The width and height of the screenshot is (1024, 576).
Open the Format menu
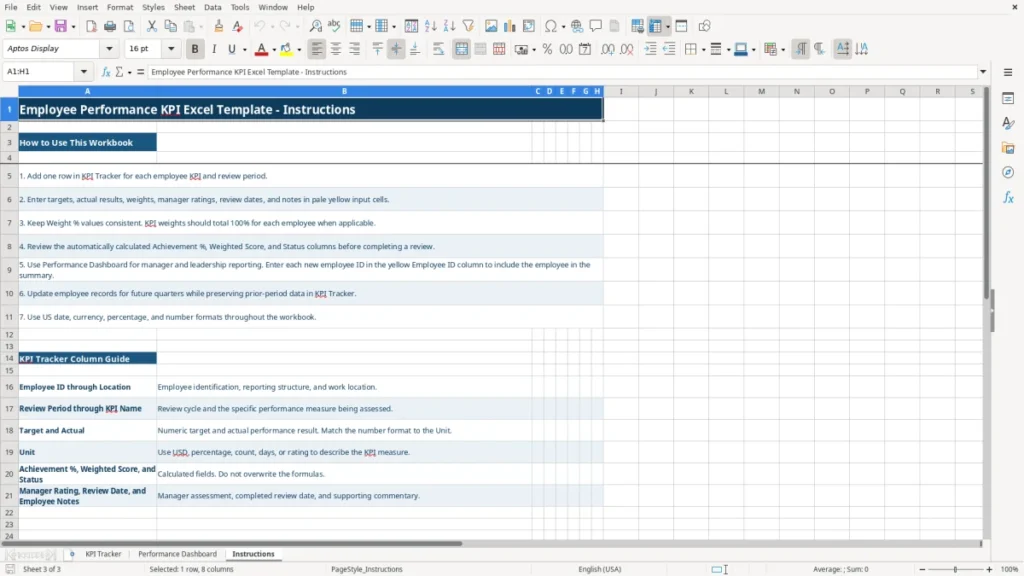120,7
